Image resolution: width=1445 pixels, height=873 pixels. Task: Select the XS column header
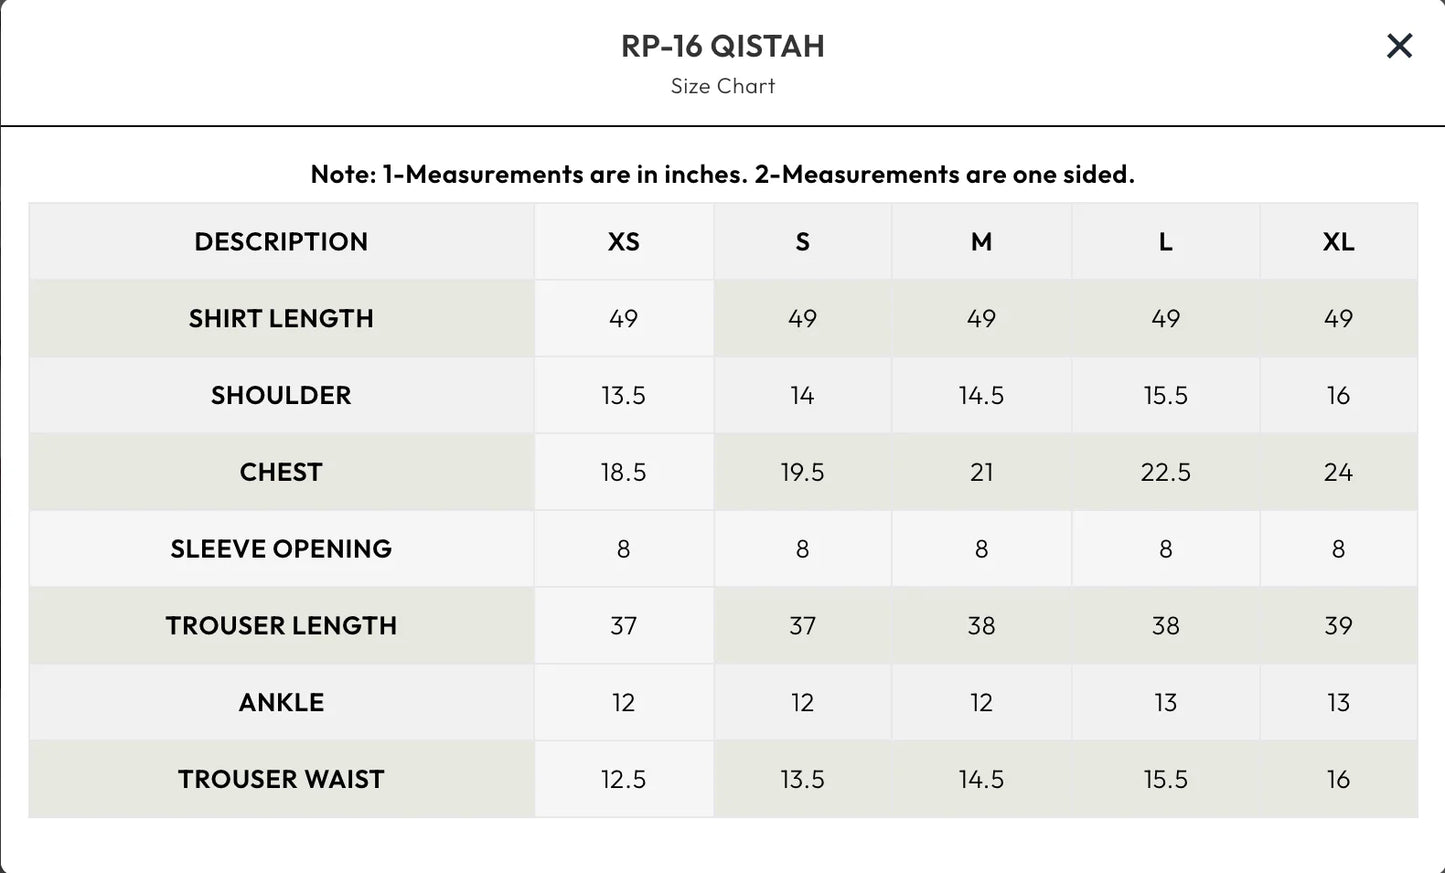[x=623, y=241]
